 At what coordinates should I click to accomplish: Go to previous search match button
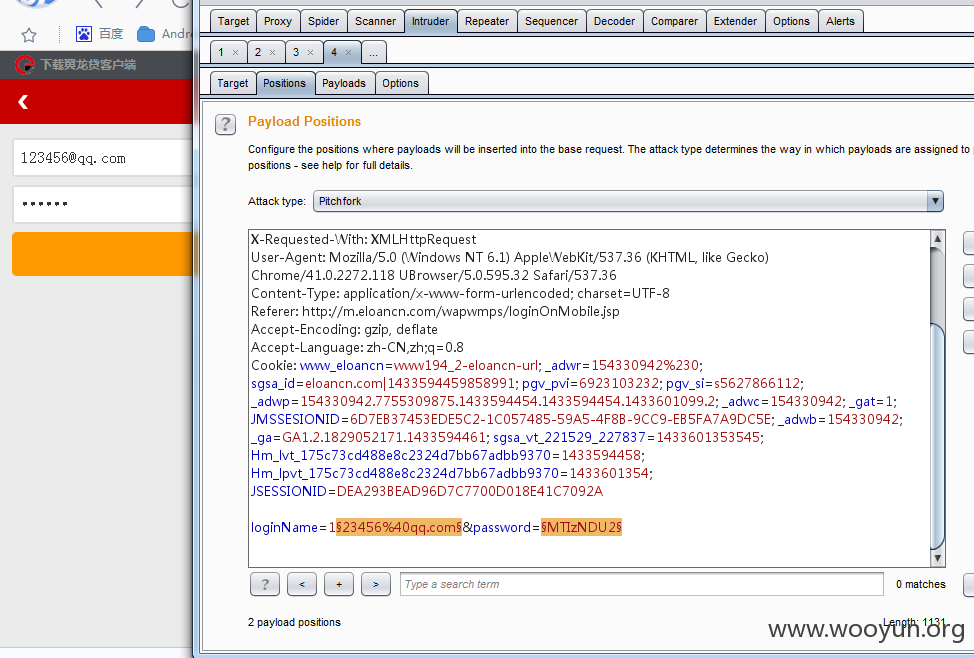pyautogui.click(x=302, y=584)
